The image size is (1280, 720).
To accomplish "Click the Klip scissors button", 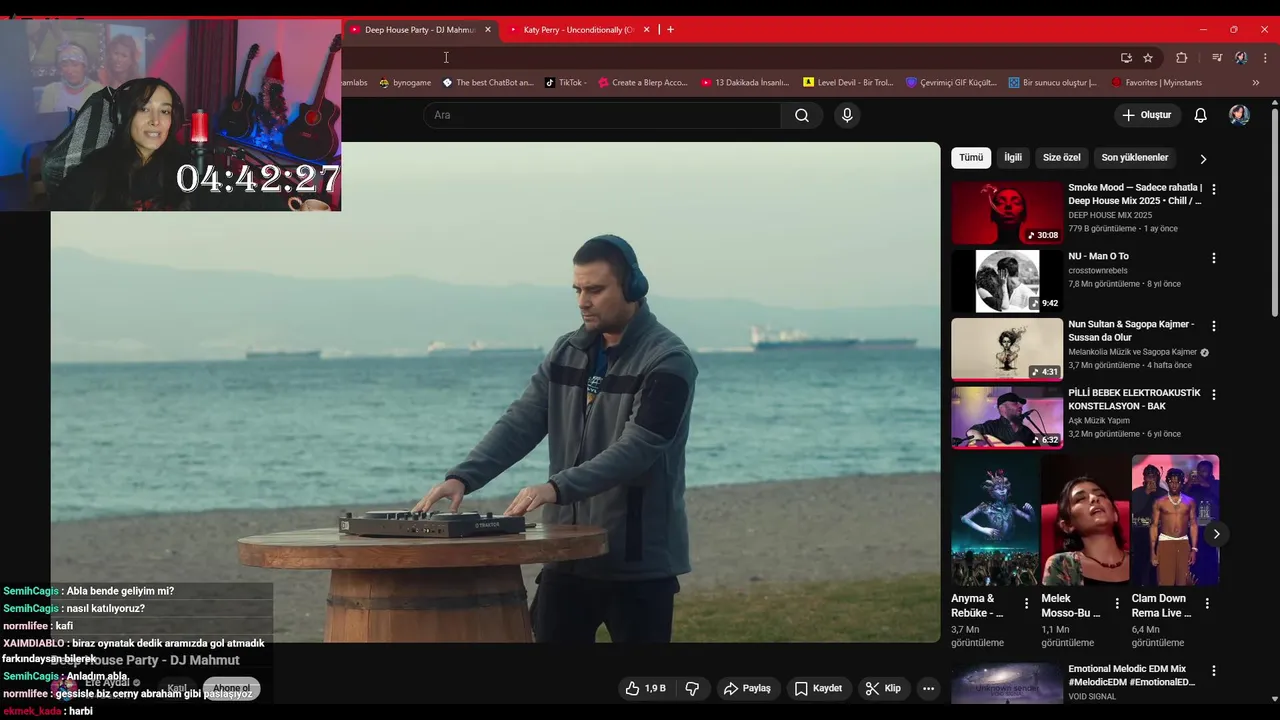I will 883,688.
